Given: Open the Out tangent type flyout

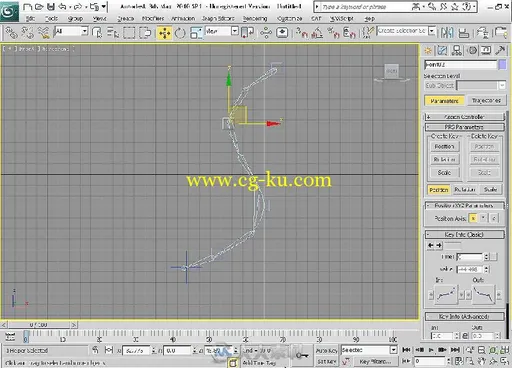Looking at the screenshot, I should tap(483, 294).
